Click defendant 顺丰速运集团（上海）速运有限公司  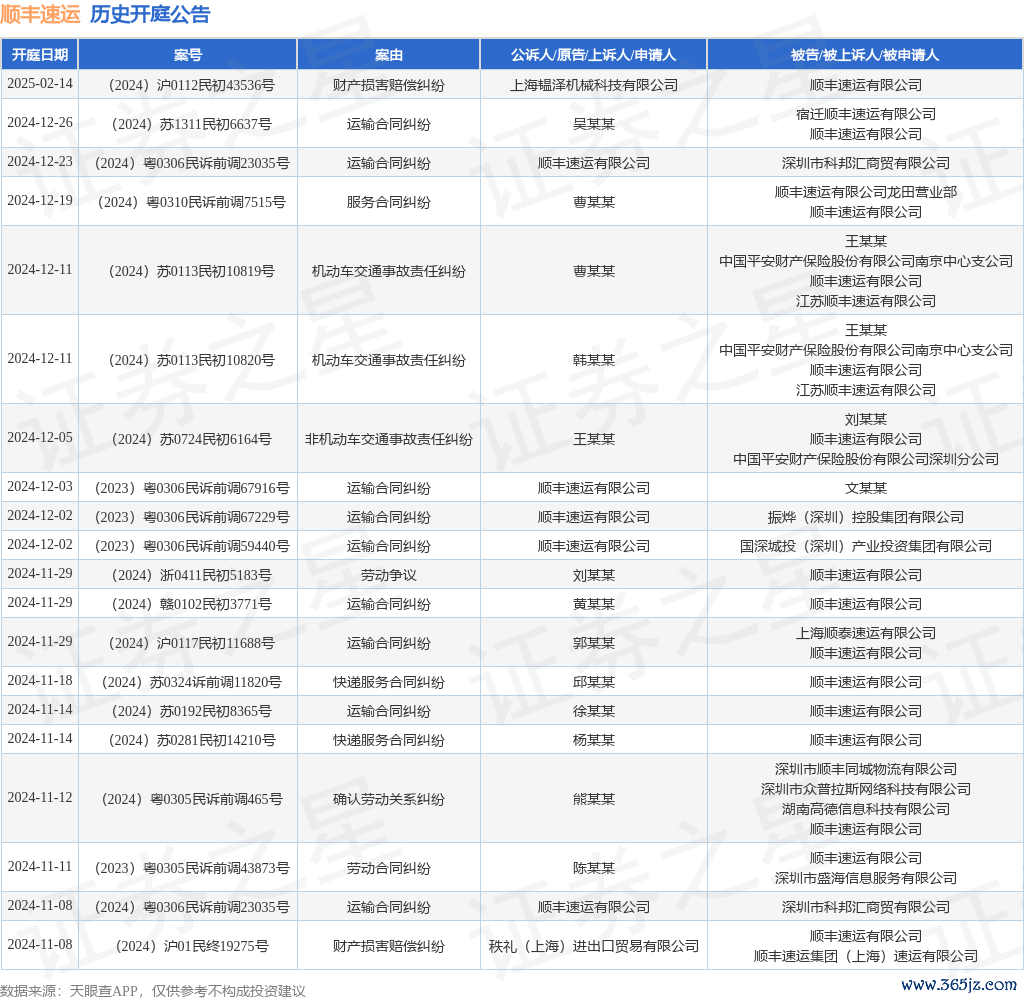coord(865,956)
